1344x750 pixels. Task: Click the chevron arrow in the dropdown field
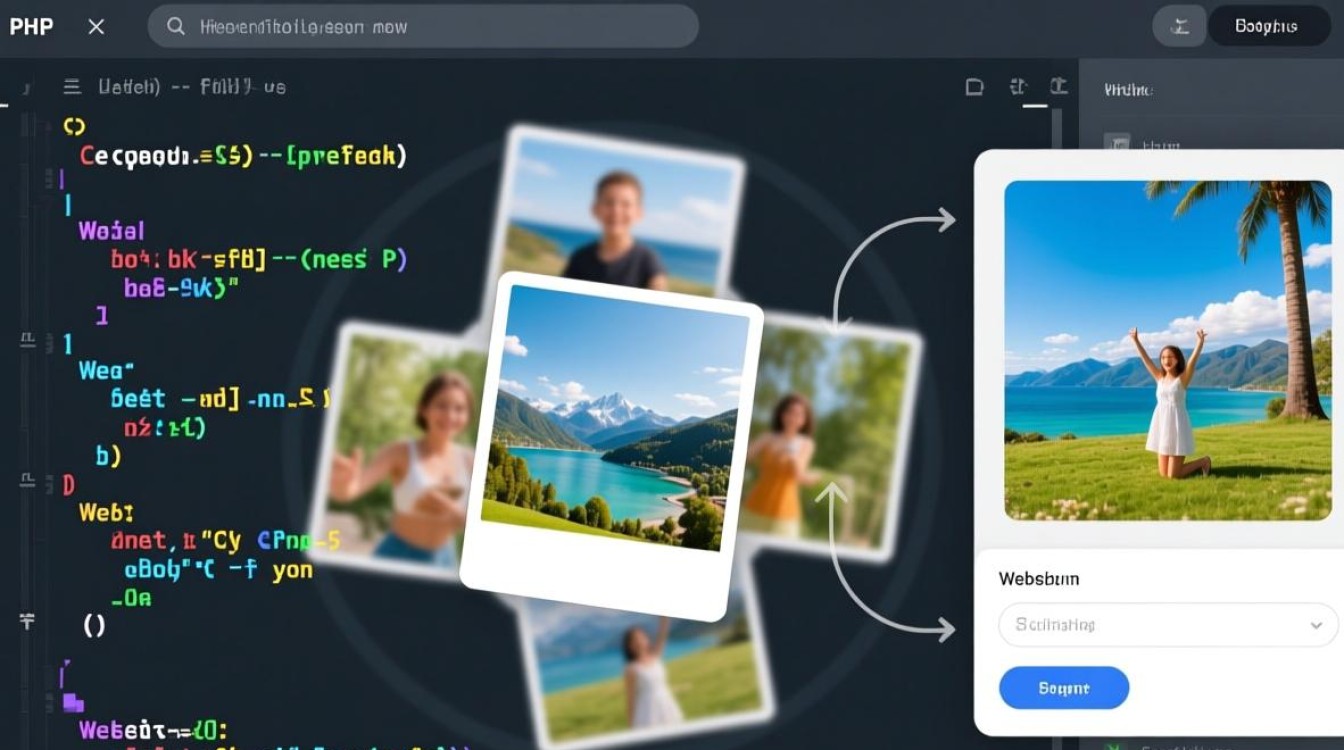[1316, 625]
